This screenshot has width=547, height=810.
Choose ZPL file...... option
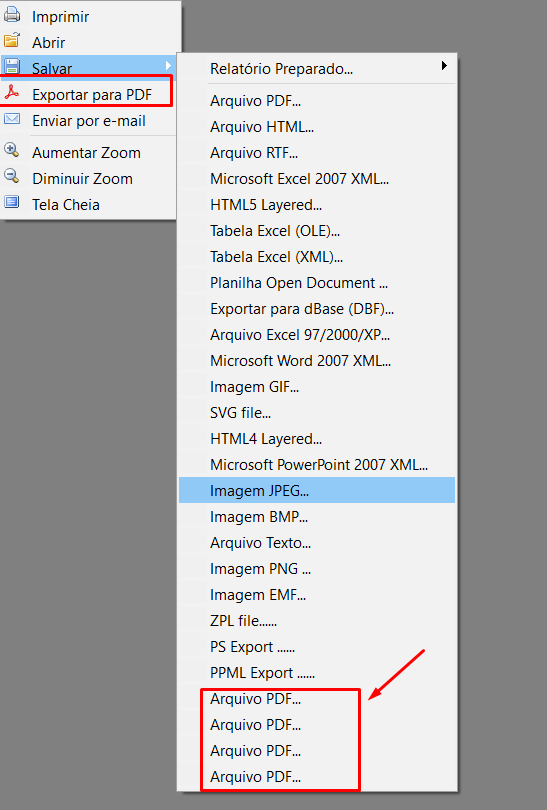click(317, 620)
